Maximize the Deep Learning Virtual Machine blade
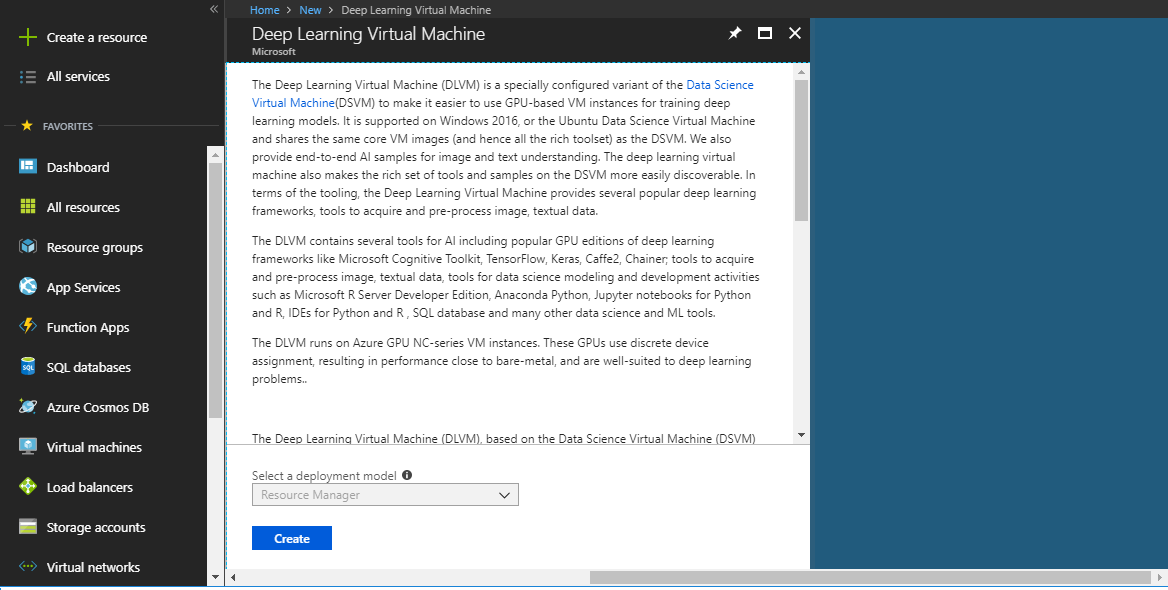 [764, 33]
